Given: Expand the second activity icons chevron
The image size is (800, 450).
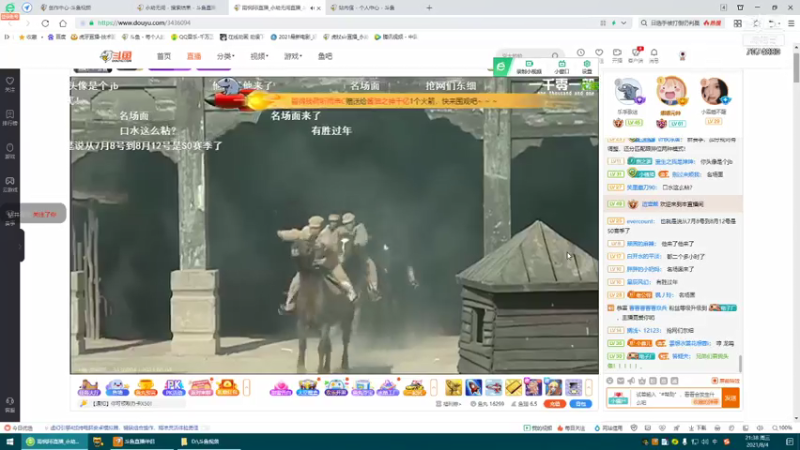Looking at the screenshot, I should click(434, 388).
